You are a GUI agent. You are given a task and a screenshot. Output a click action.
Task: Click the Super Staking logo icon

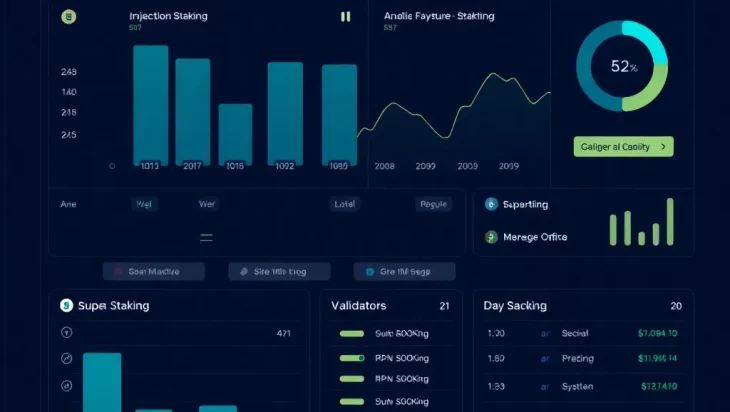(x=66, y=306)
